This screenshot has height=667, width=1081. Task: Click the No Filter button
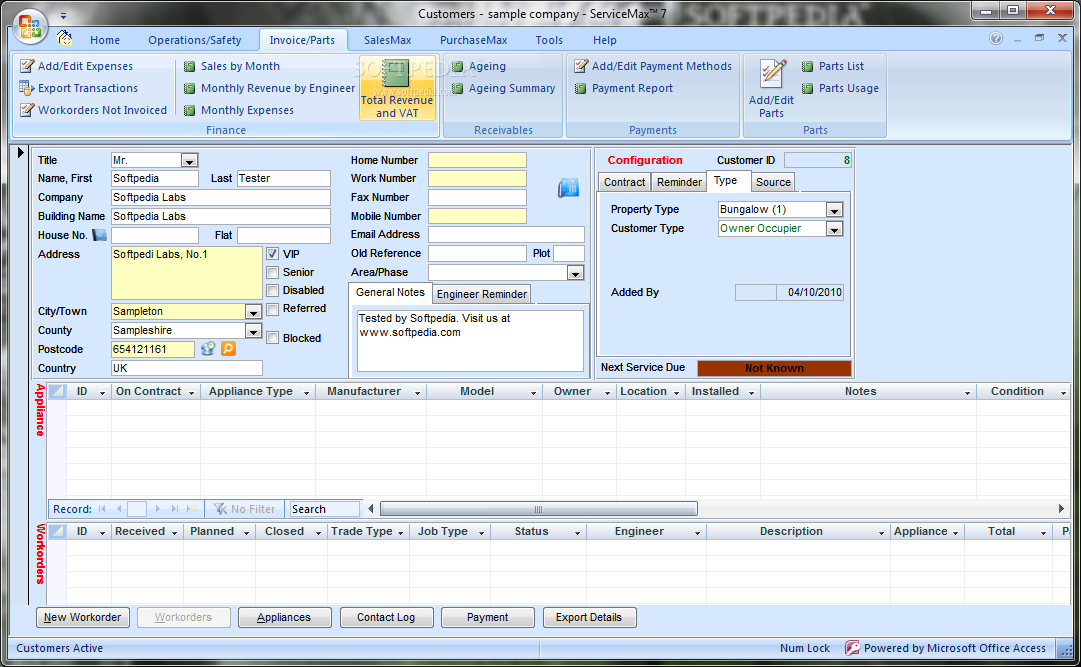pos(245,509)
